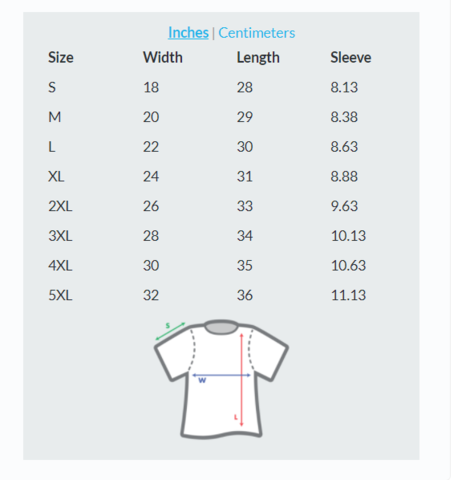Click the green S label above sleeve

168,325
